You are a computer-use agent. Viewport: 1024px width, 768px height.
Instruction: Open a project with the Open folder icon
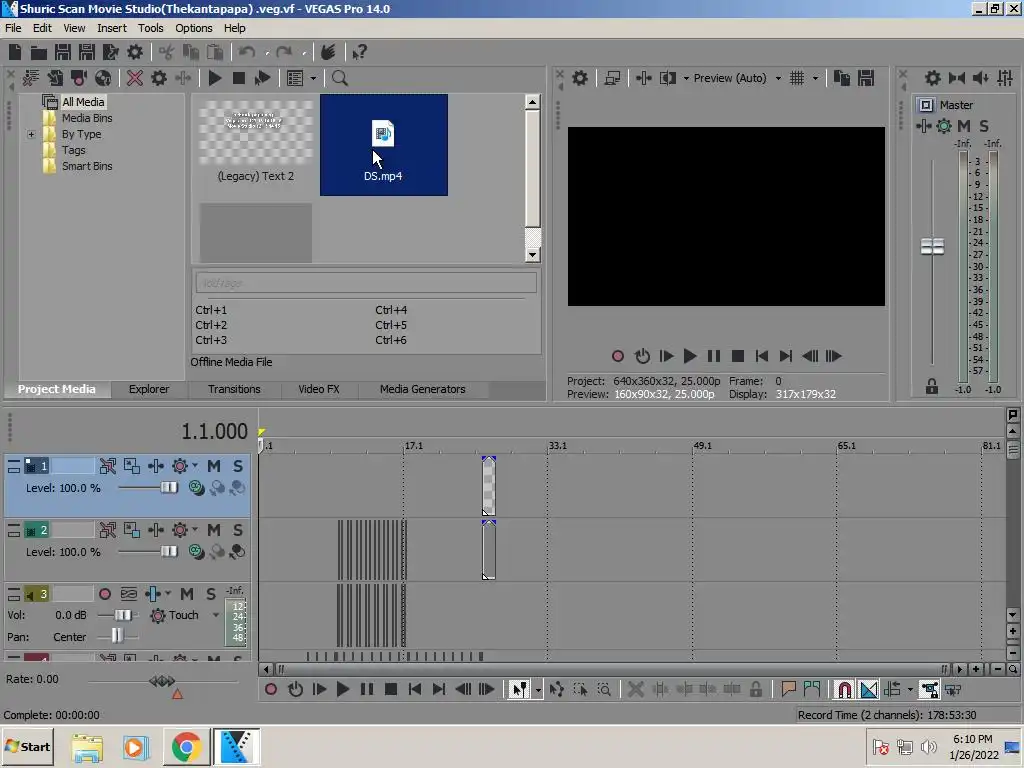click(39, 52)
